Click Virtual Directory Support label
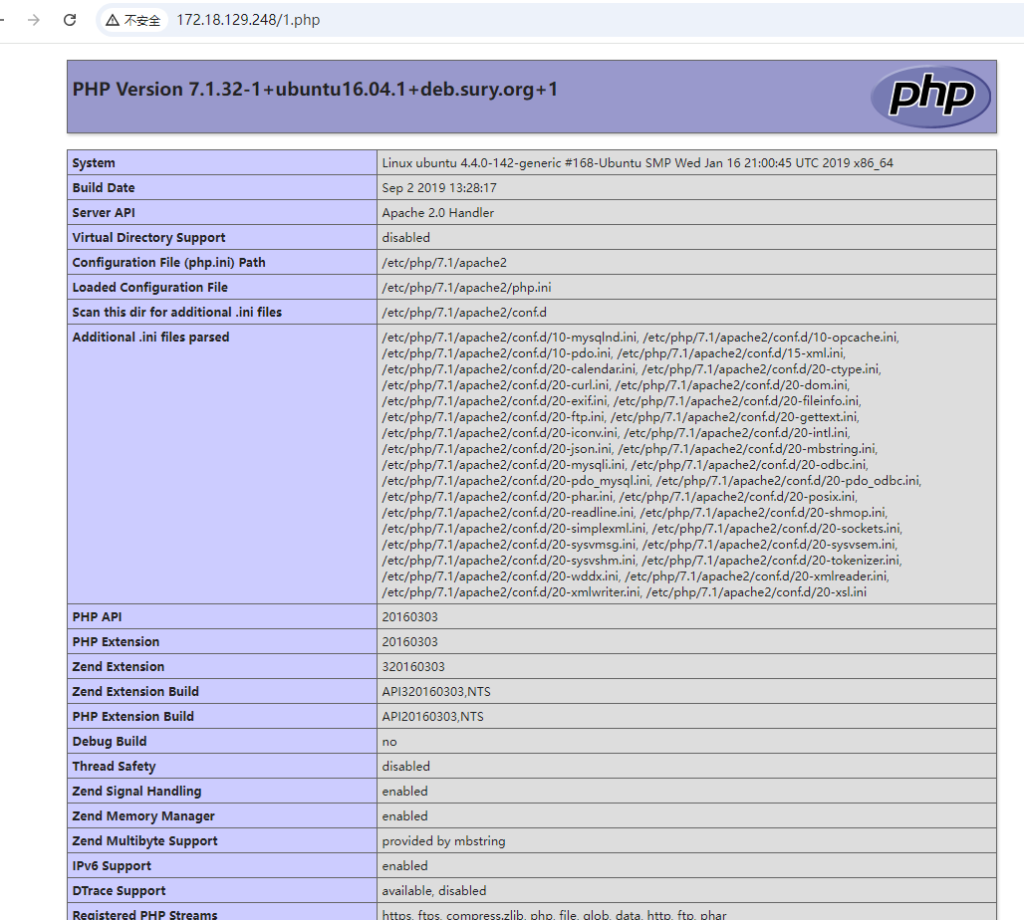 point(149,238)
